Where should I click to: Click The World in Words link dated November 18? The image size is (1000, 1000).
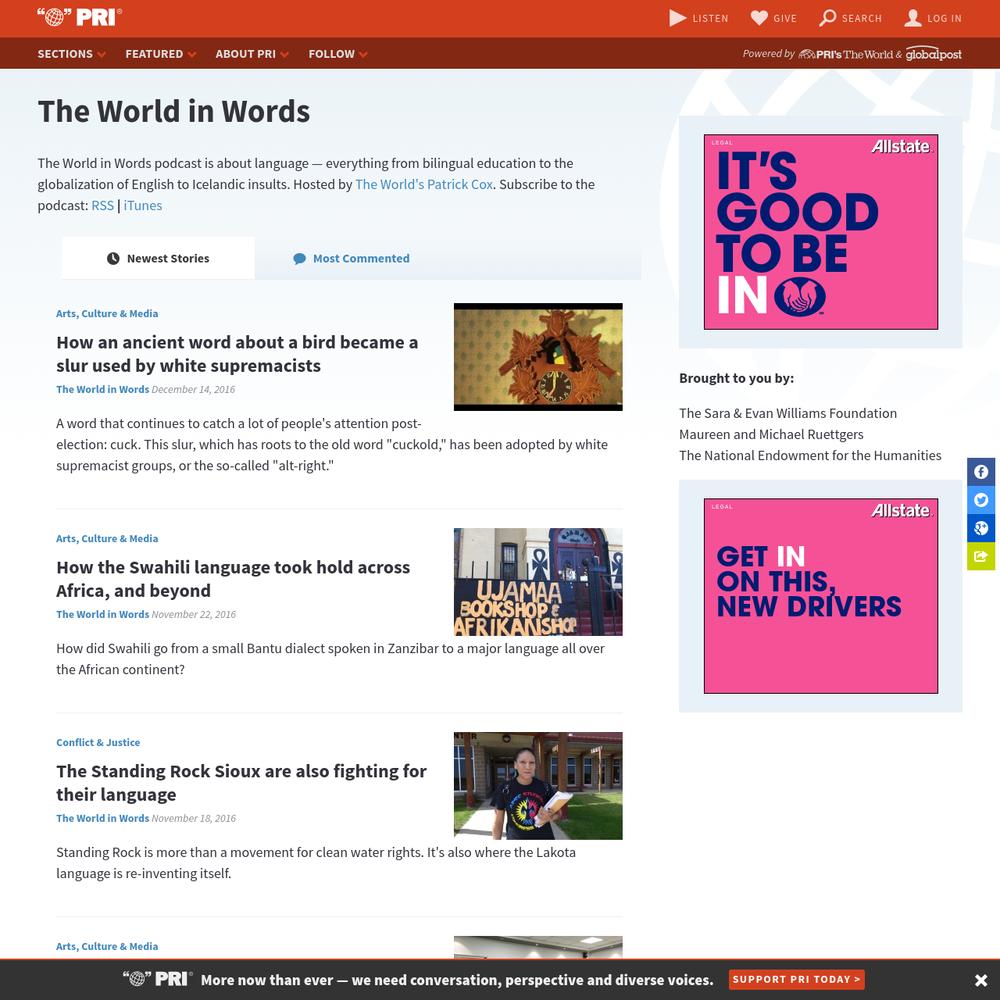[x=103, y=818]
